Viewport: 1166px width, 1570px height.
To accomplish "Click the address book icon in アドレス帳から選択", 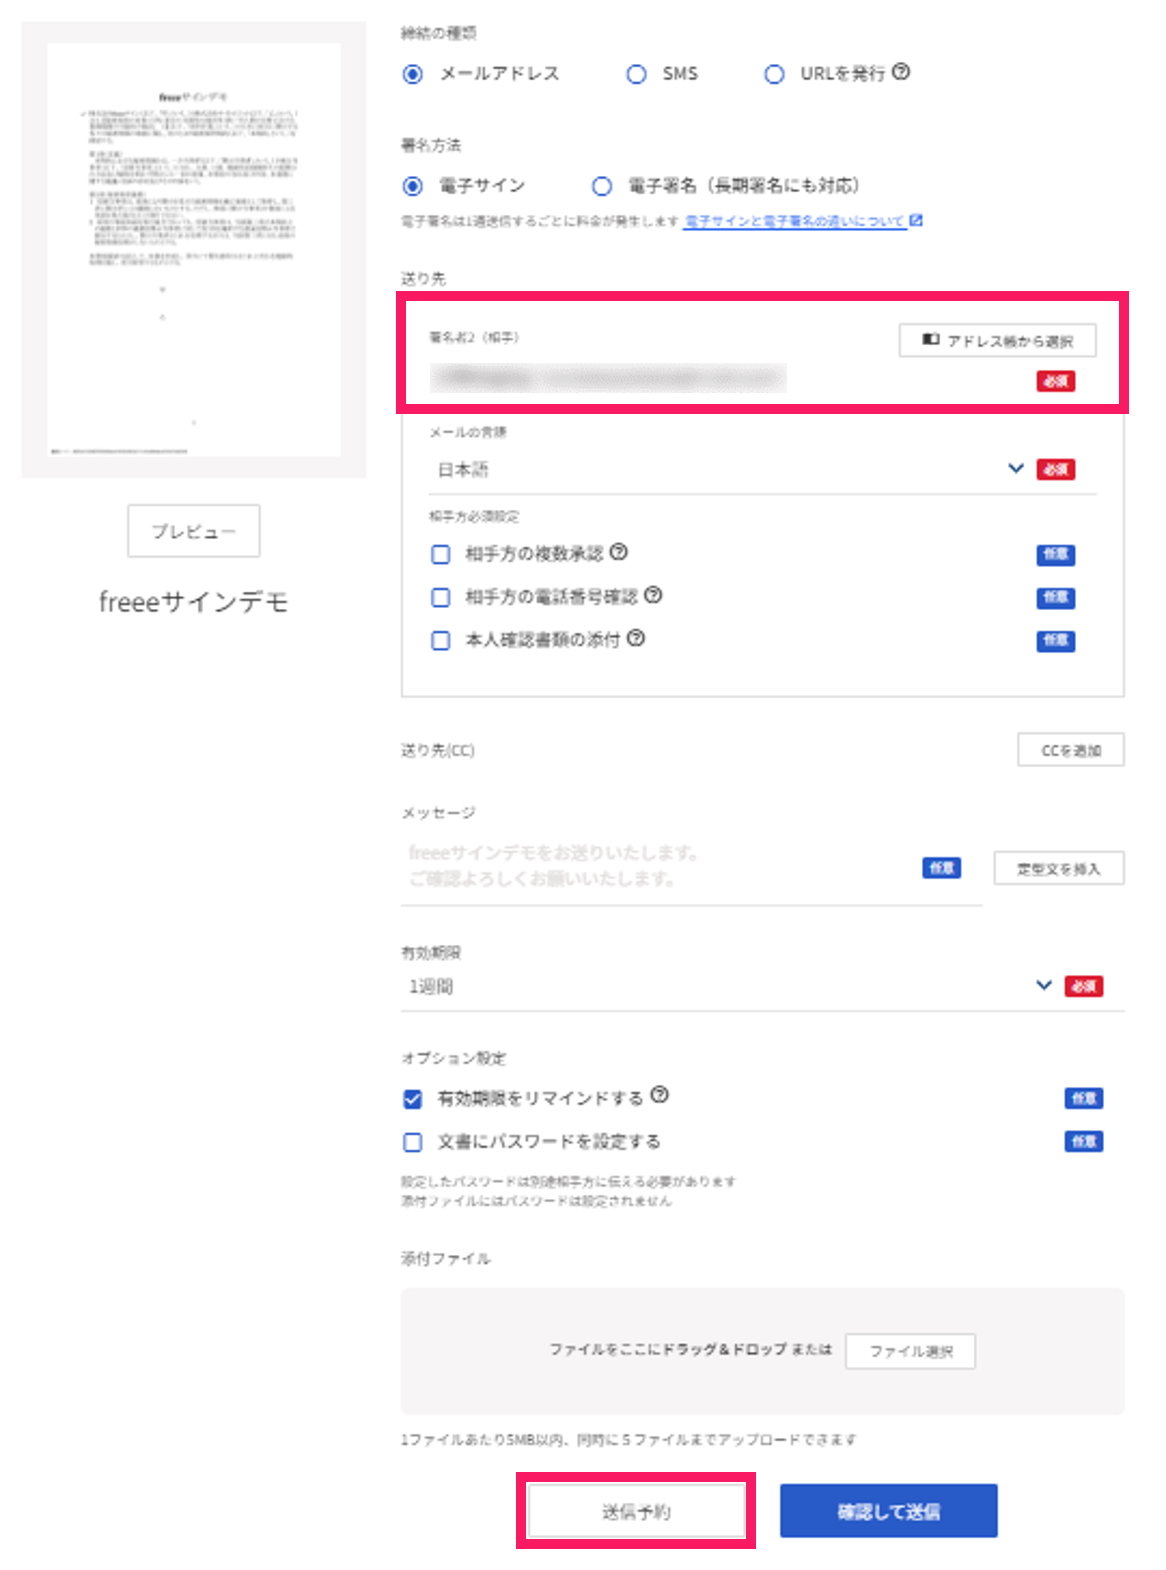I will [930, 340].
